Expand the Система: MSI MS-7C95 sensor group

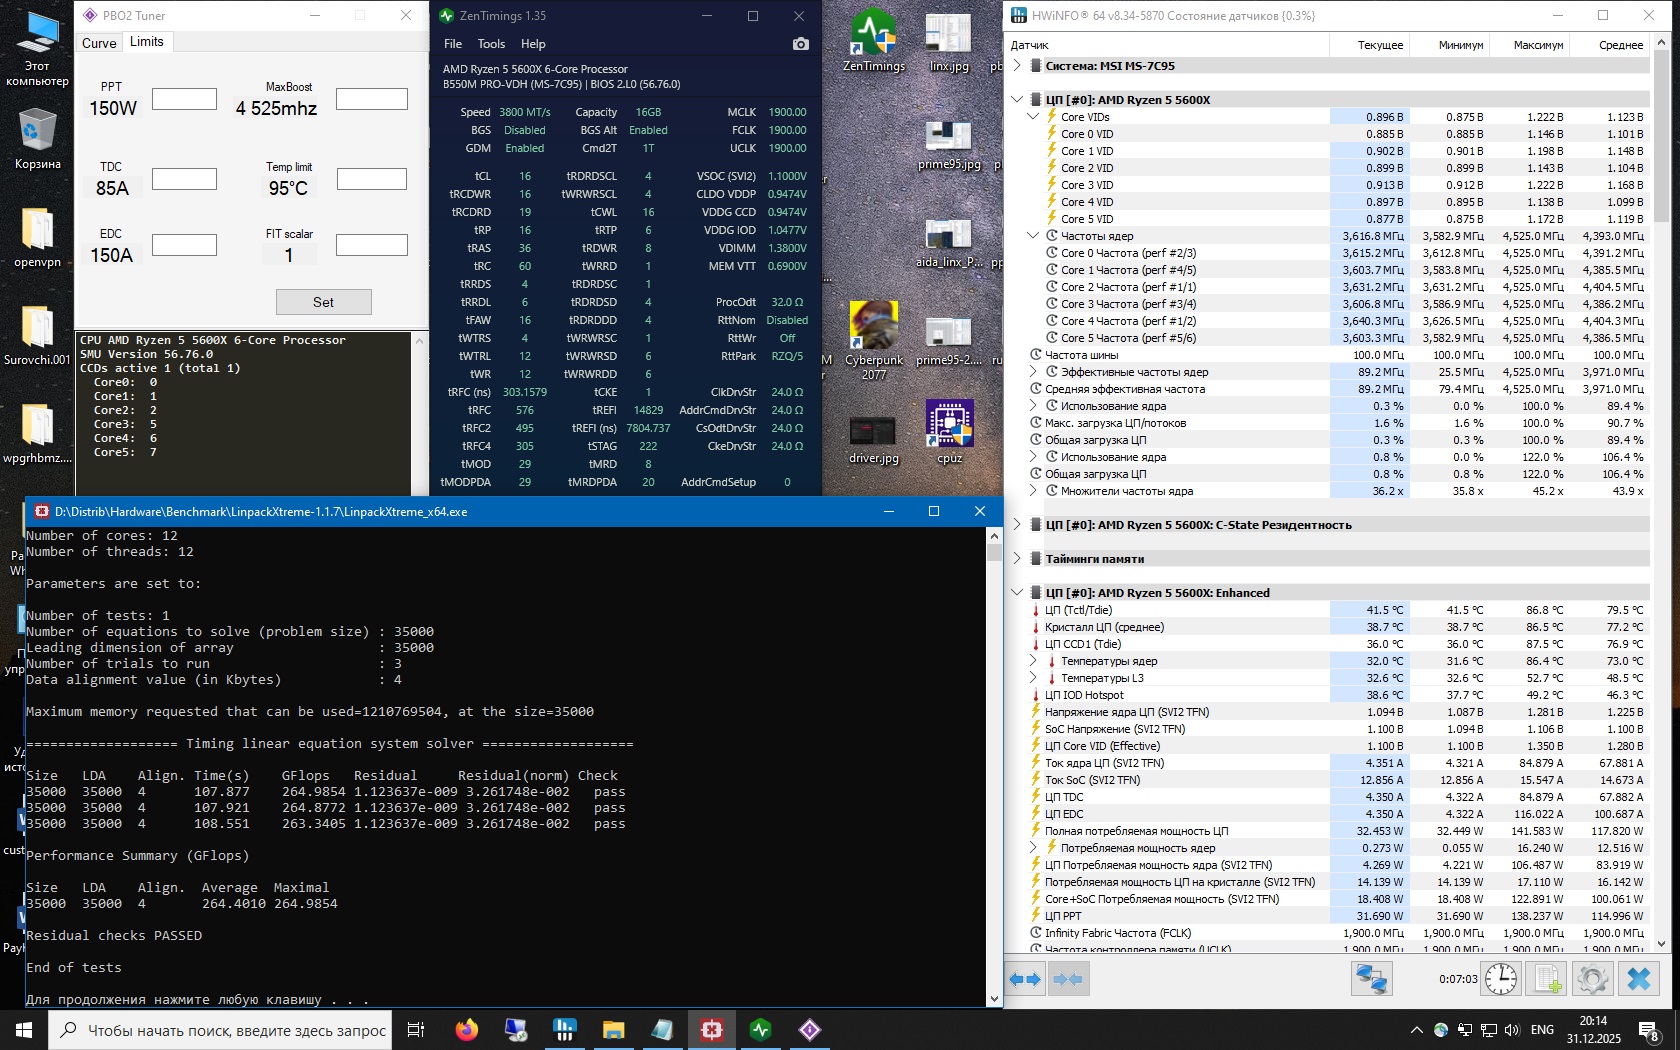pyautogui.click(x=1017, y=66)
